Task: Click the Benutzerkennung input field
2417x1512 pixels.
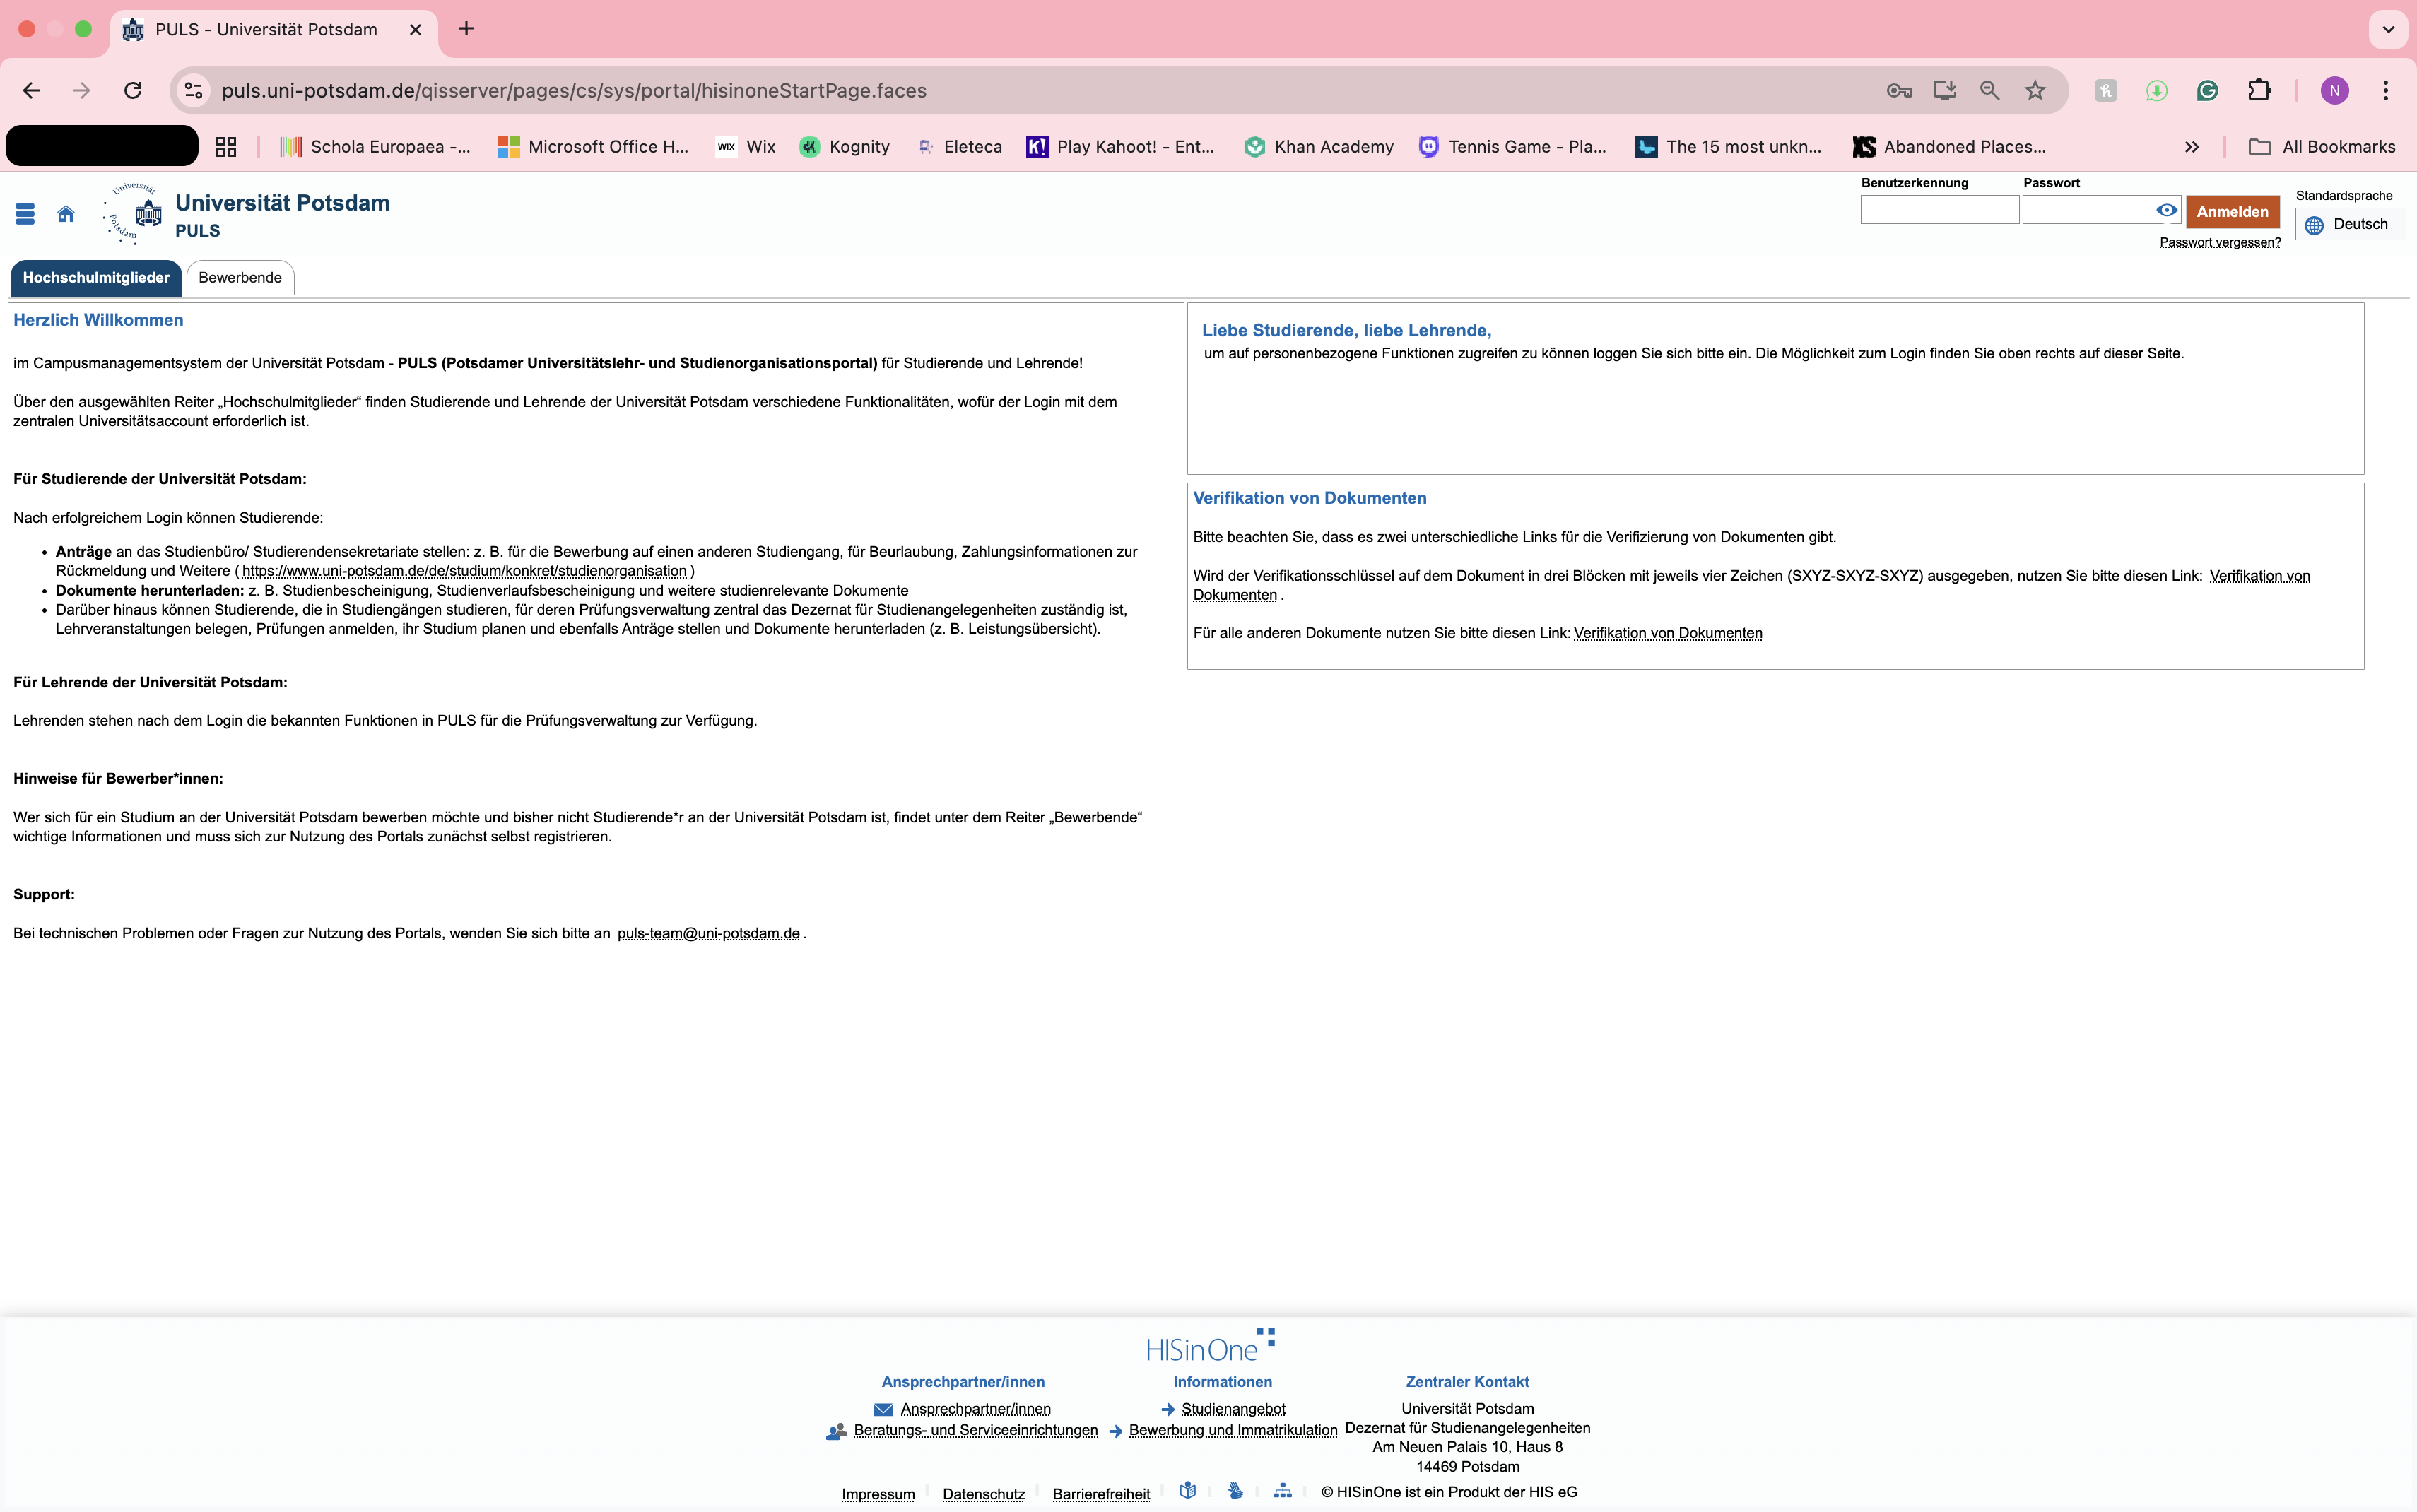Action: pyautogui.click(x=1939, y=210)
